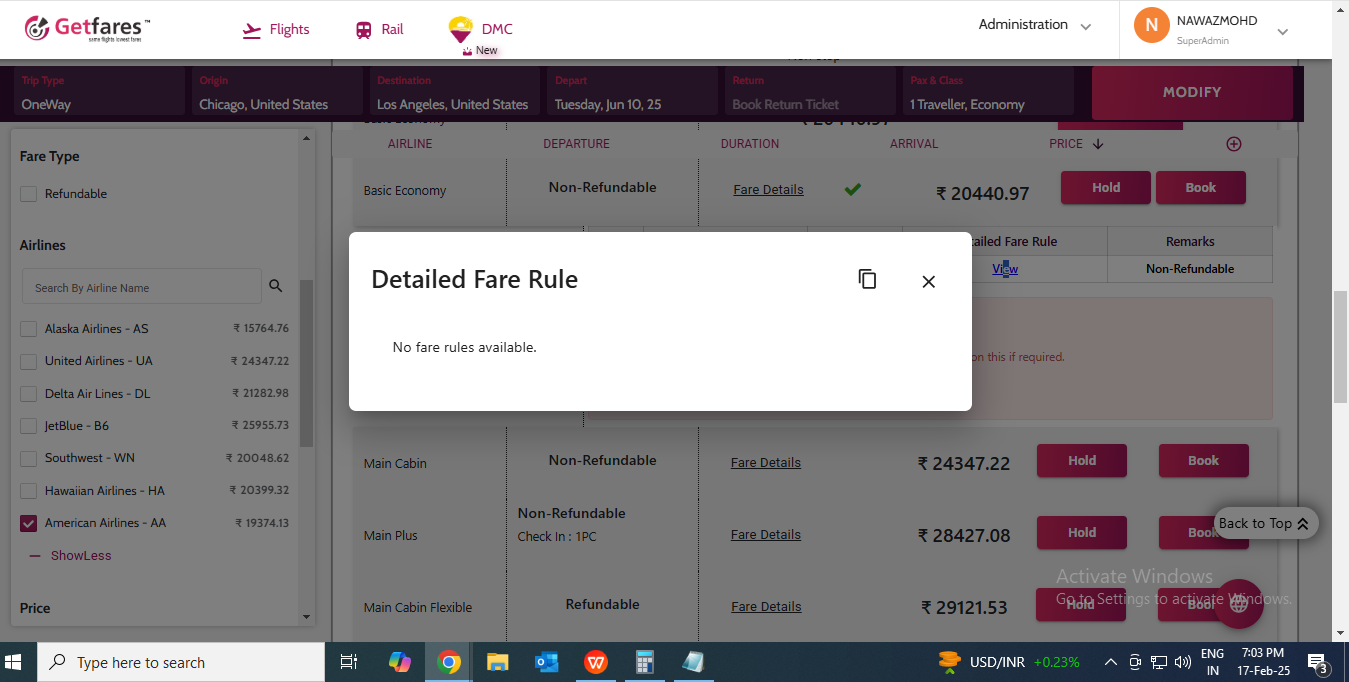The height and width of the screenshot is (682, 1349).
Task: Sort by Price arrow in header
Action: point(1098,144)
